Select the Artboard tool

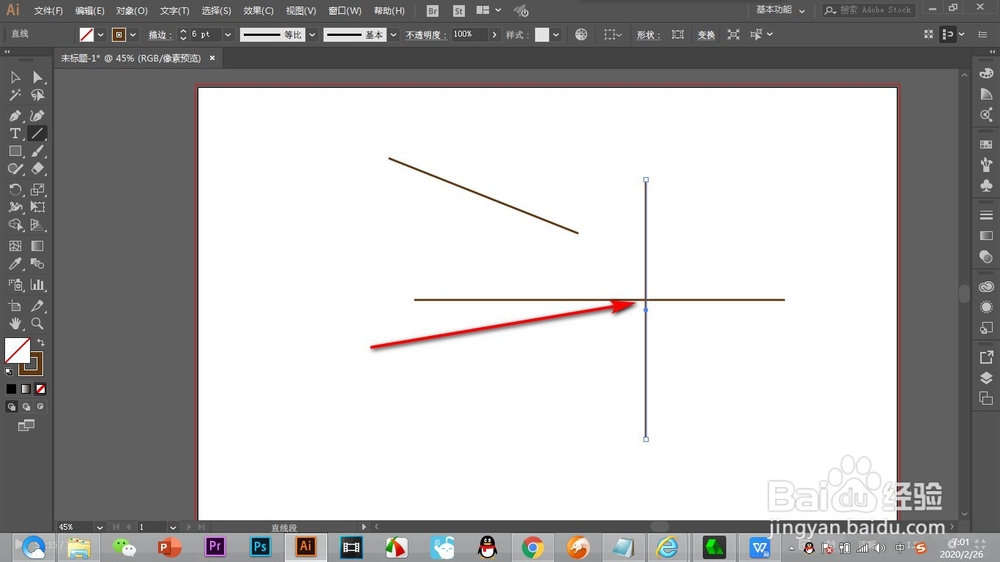point(15,306)
